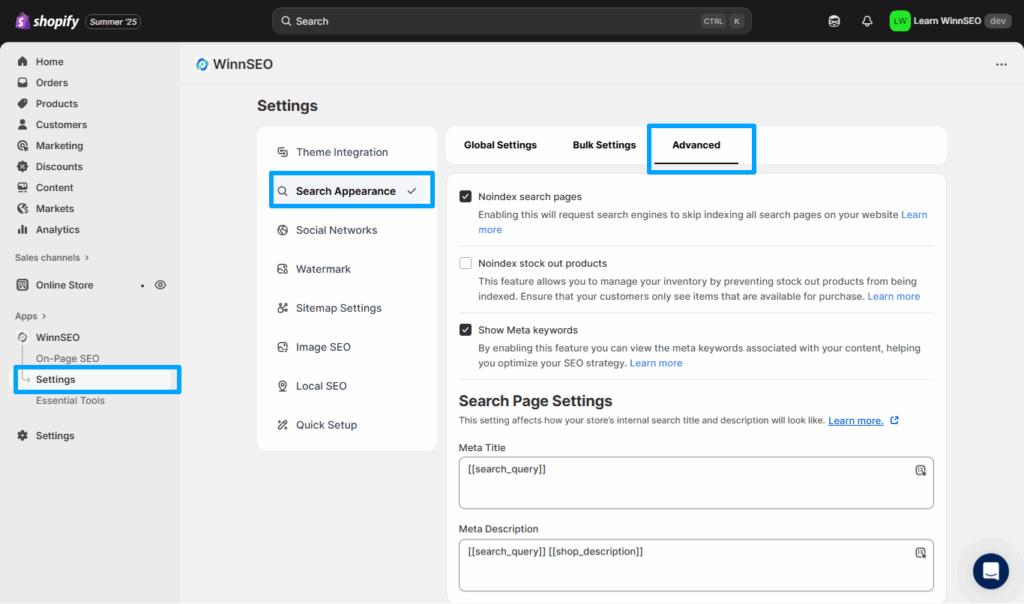Screen dimensions: 1024x604
Task: Open the chat support bubble
Action: pos(991,571)
